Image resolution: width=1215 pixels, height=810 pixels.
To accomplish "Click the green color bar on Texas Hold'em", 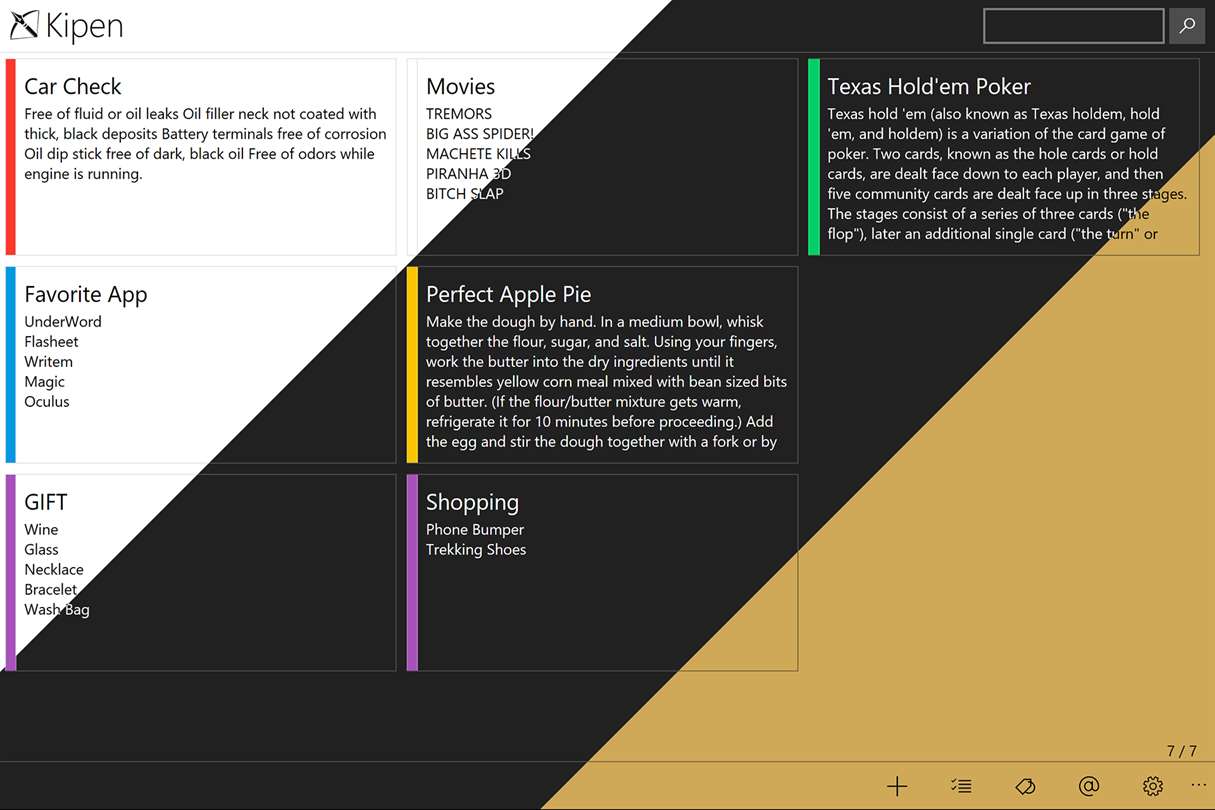I will [814, 157].
